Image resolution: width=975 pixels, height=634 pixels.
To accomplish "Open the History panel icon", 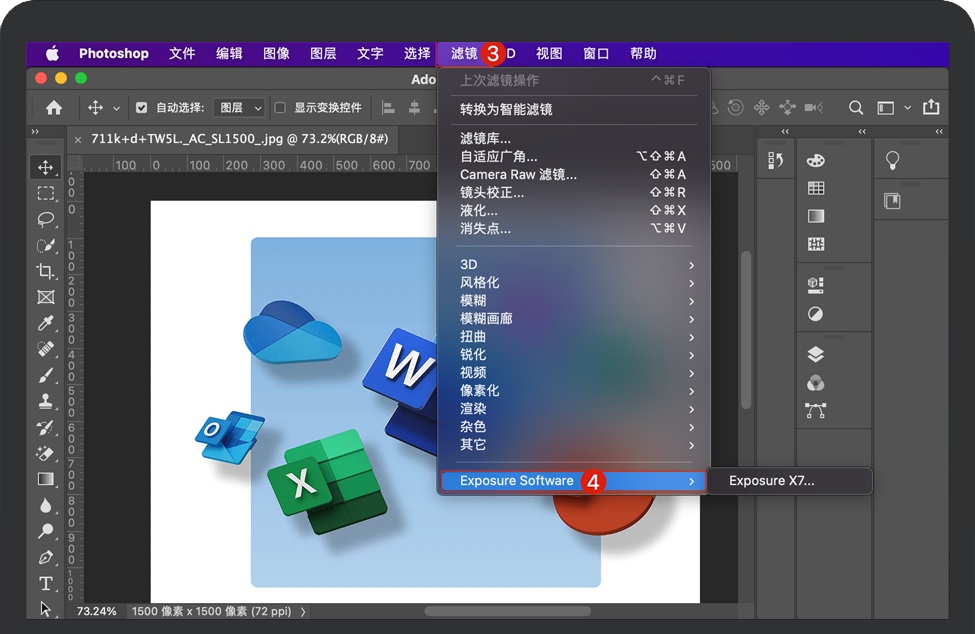I will pos(775,160).
